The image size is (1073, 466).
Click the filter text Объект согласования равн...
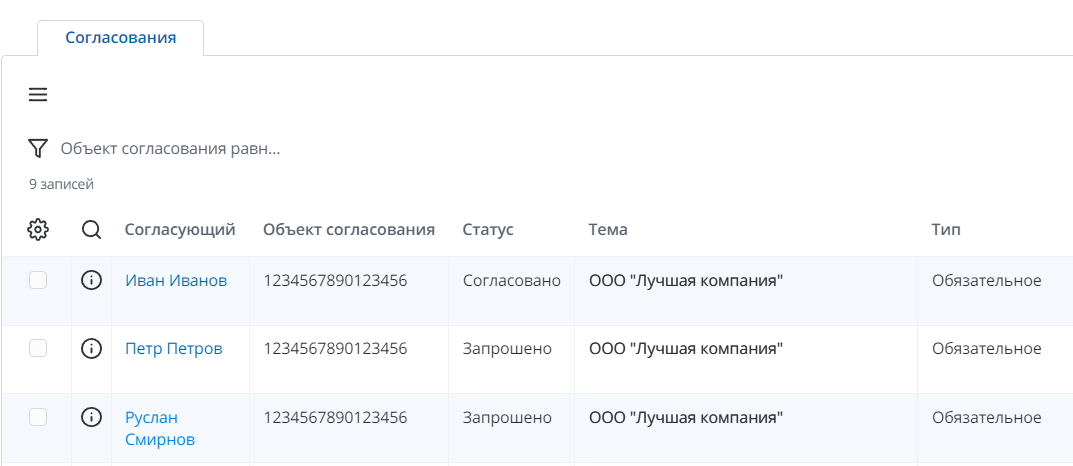click(x=170, y=149)
